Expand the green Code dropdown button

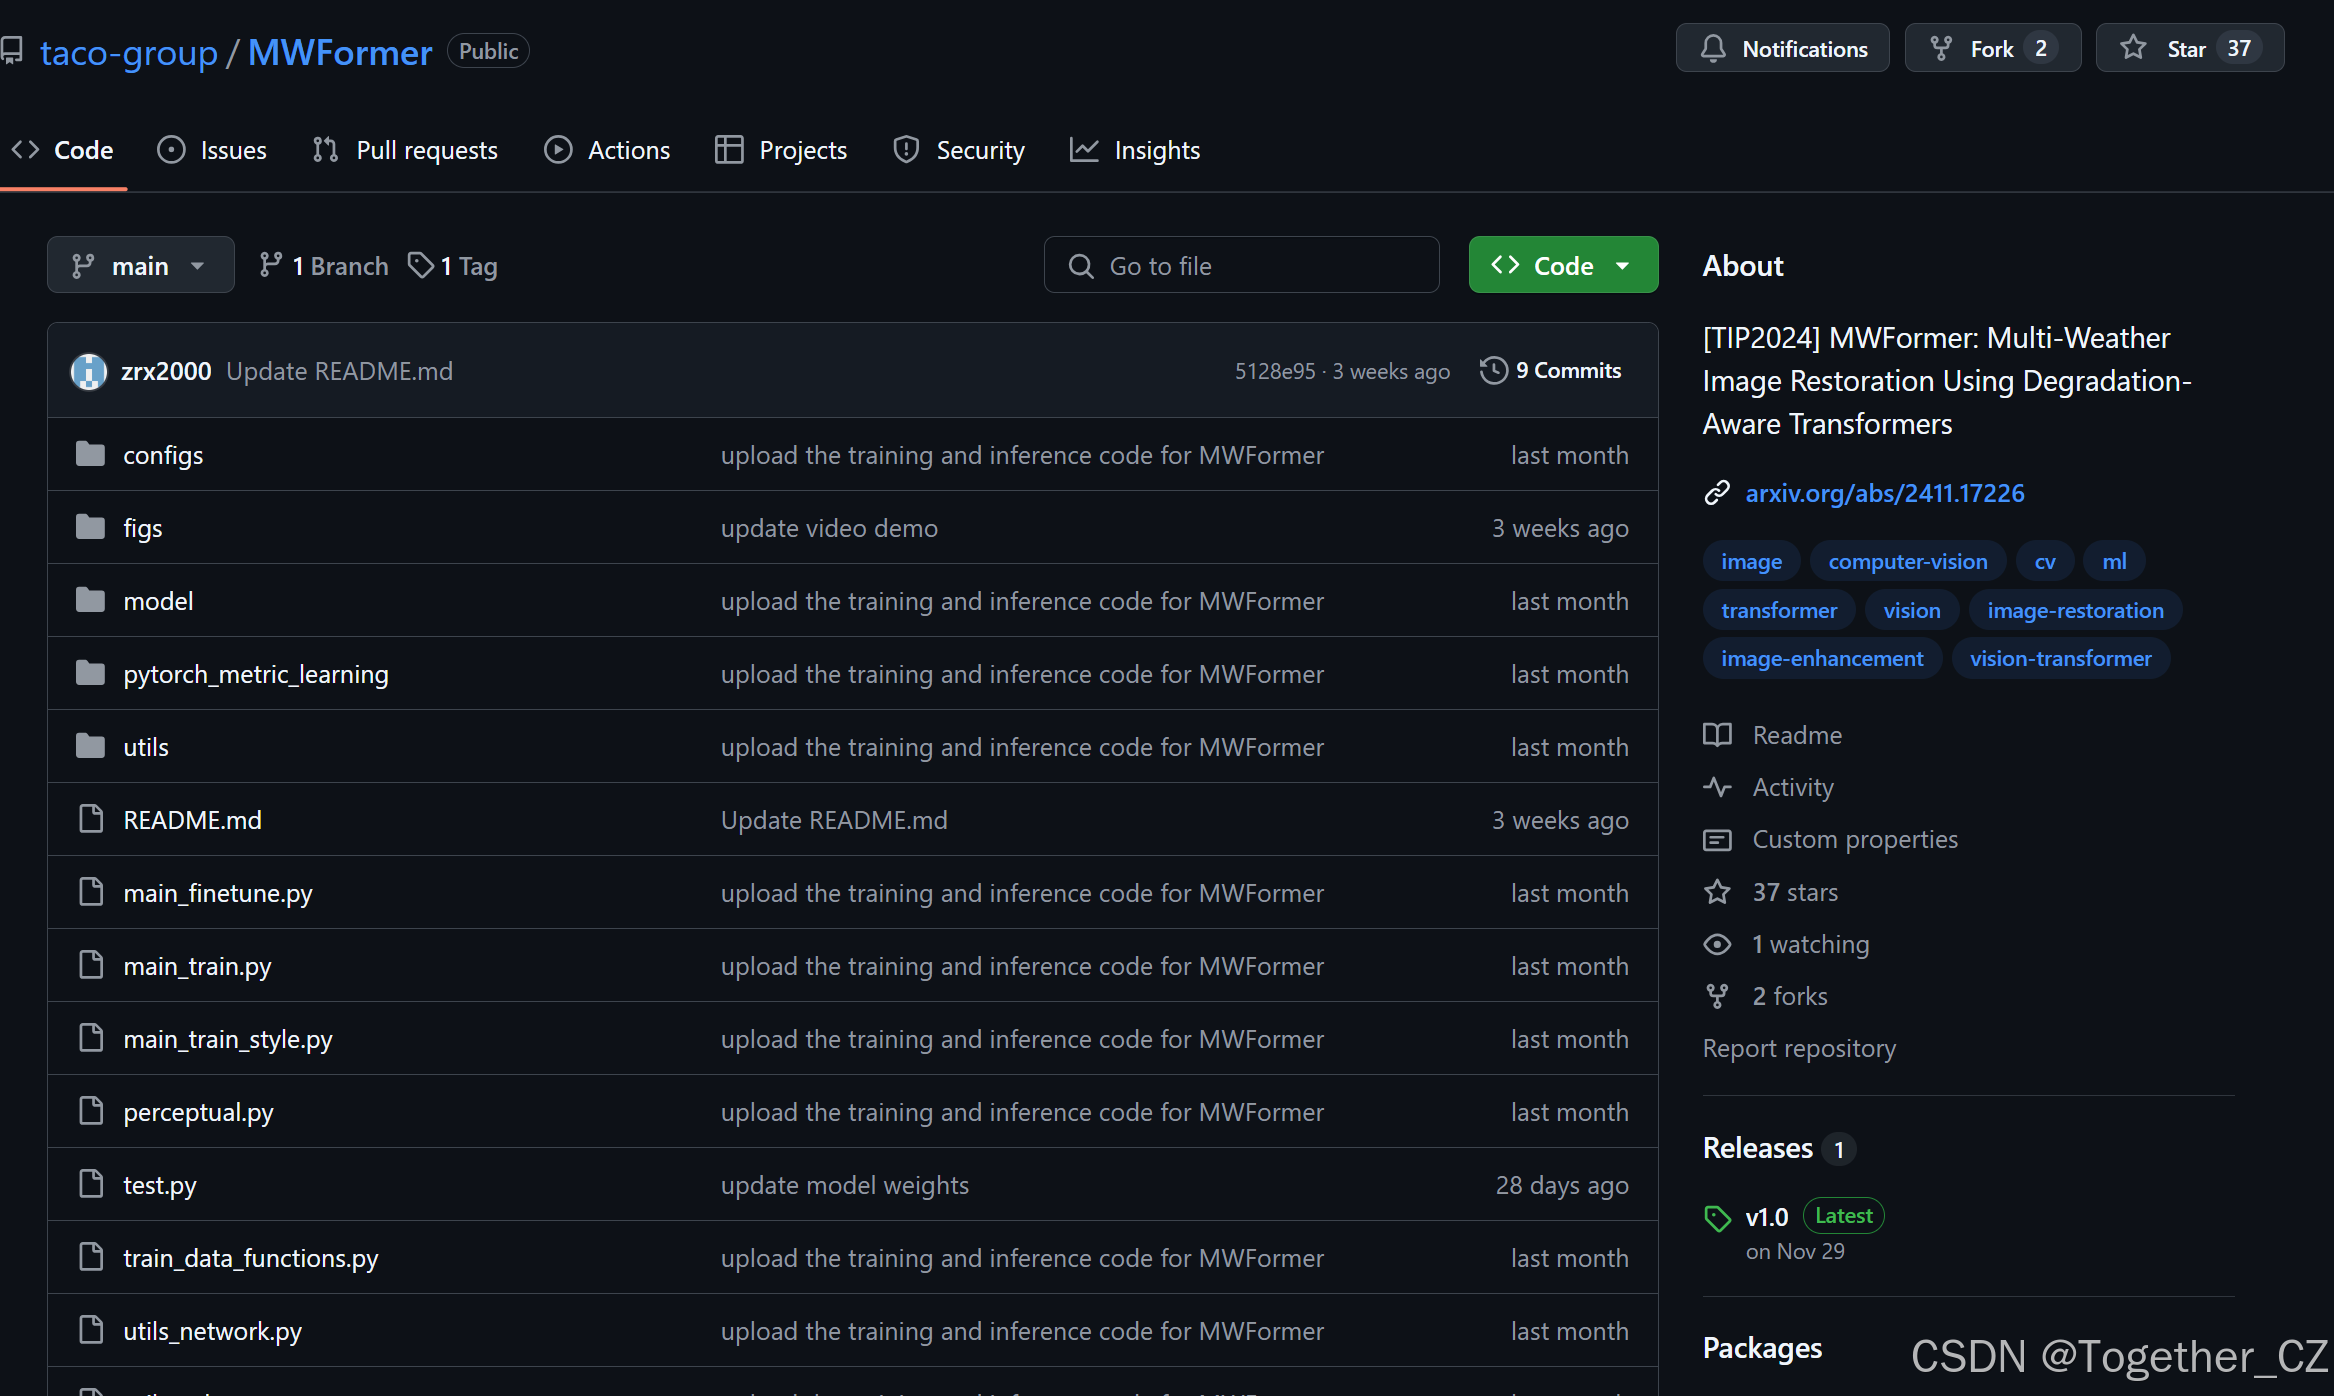tap(1563, 266)
